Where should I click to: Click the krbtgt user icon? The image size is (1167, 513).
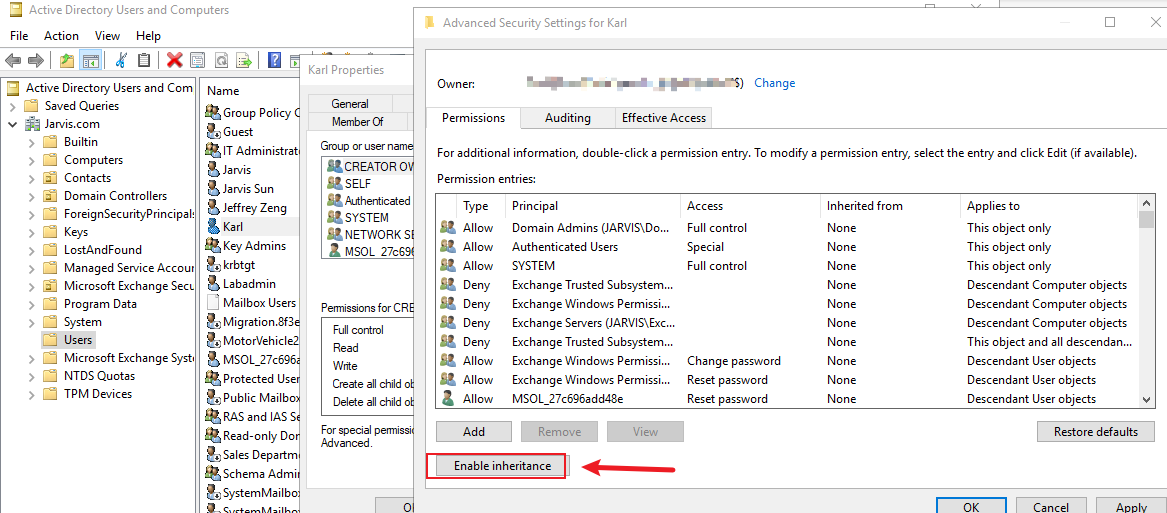click(213, 264)
